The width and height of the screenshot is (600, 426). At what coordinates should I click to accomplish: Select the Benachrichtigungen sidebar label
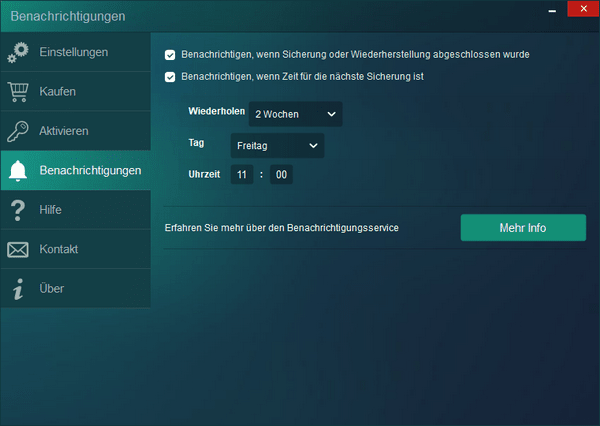tap(90, 170)
